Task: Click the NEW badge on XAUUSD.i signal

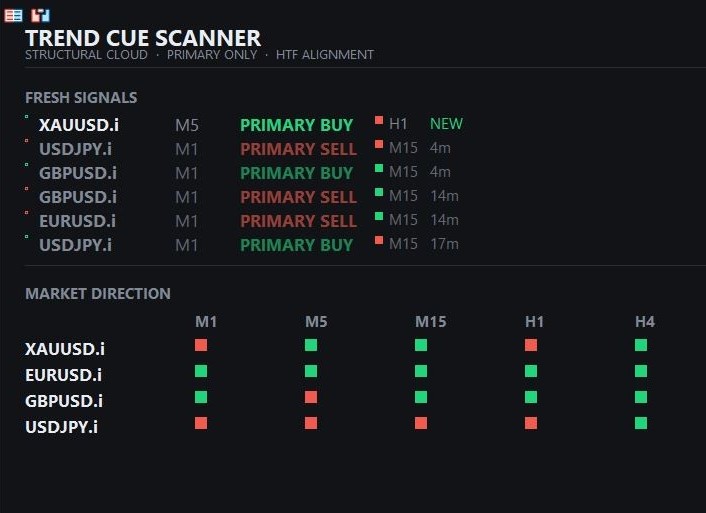Action: click(446, 124)
